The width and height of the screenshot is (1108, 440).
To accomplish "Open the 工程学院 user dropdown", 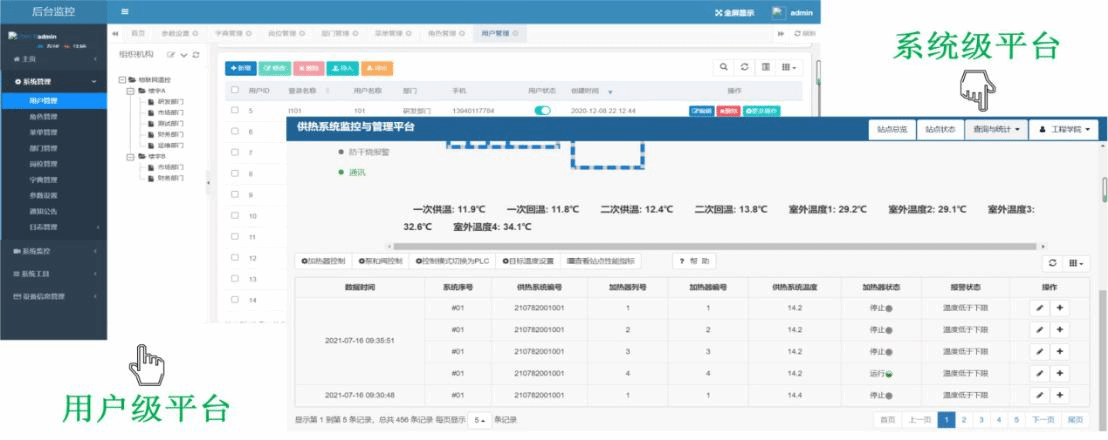I will [1063, 129].
